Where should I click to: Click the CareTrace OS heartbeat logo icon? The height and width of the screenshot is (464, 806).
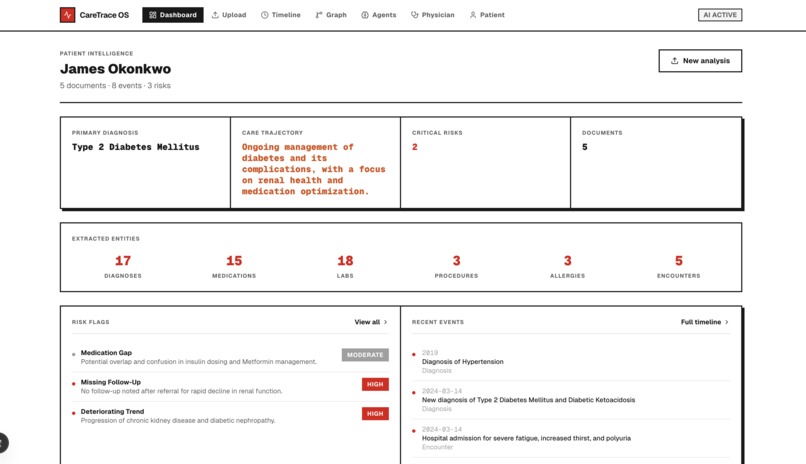point(67,15)
